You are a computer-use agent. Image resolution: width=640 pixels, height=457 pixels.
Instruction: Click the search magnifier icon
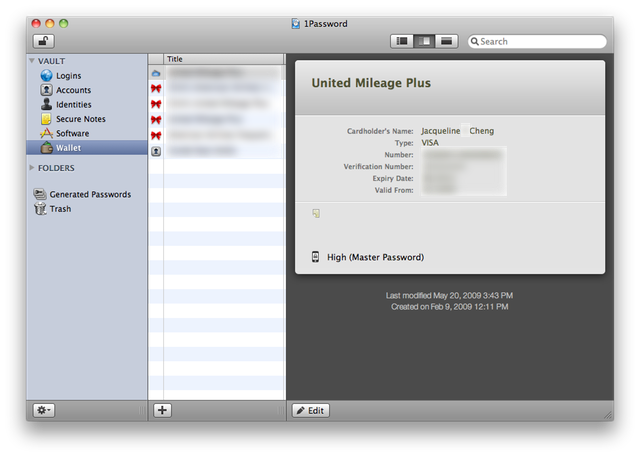(x=474, y=41)
